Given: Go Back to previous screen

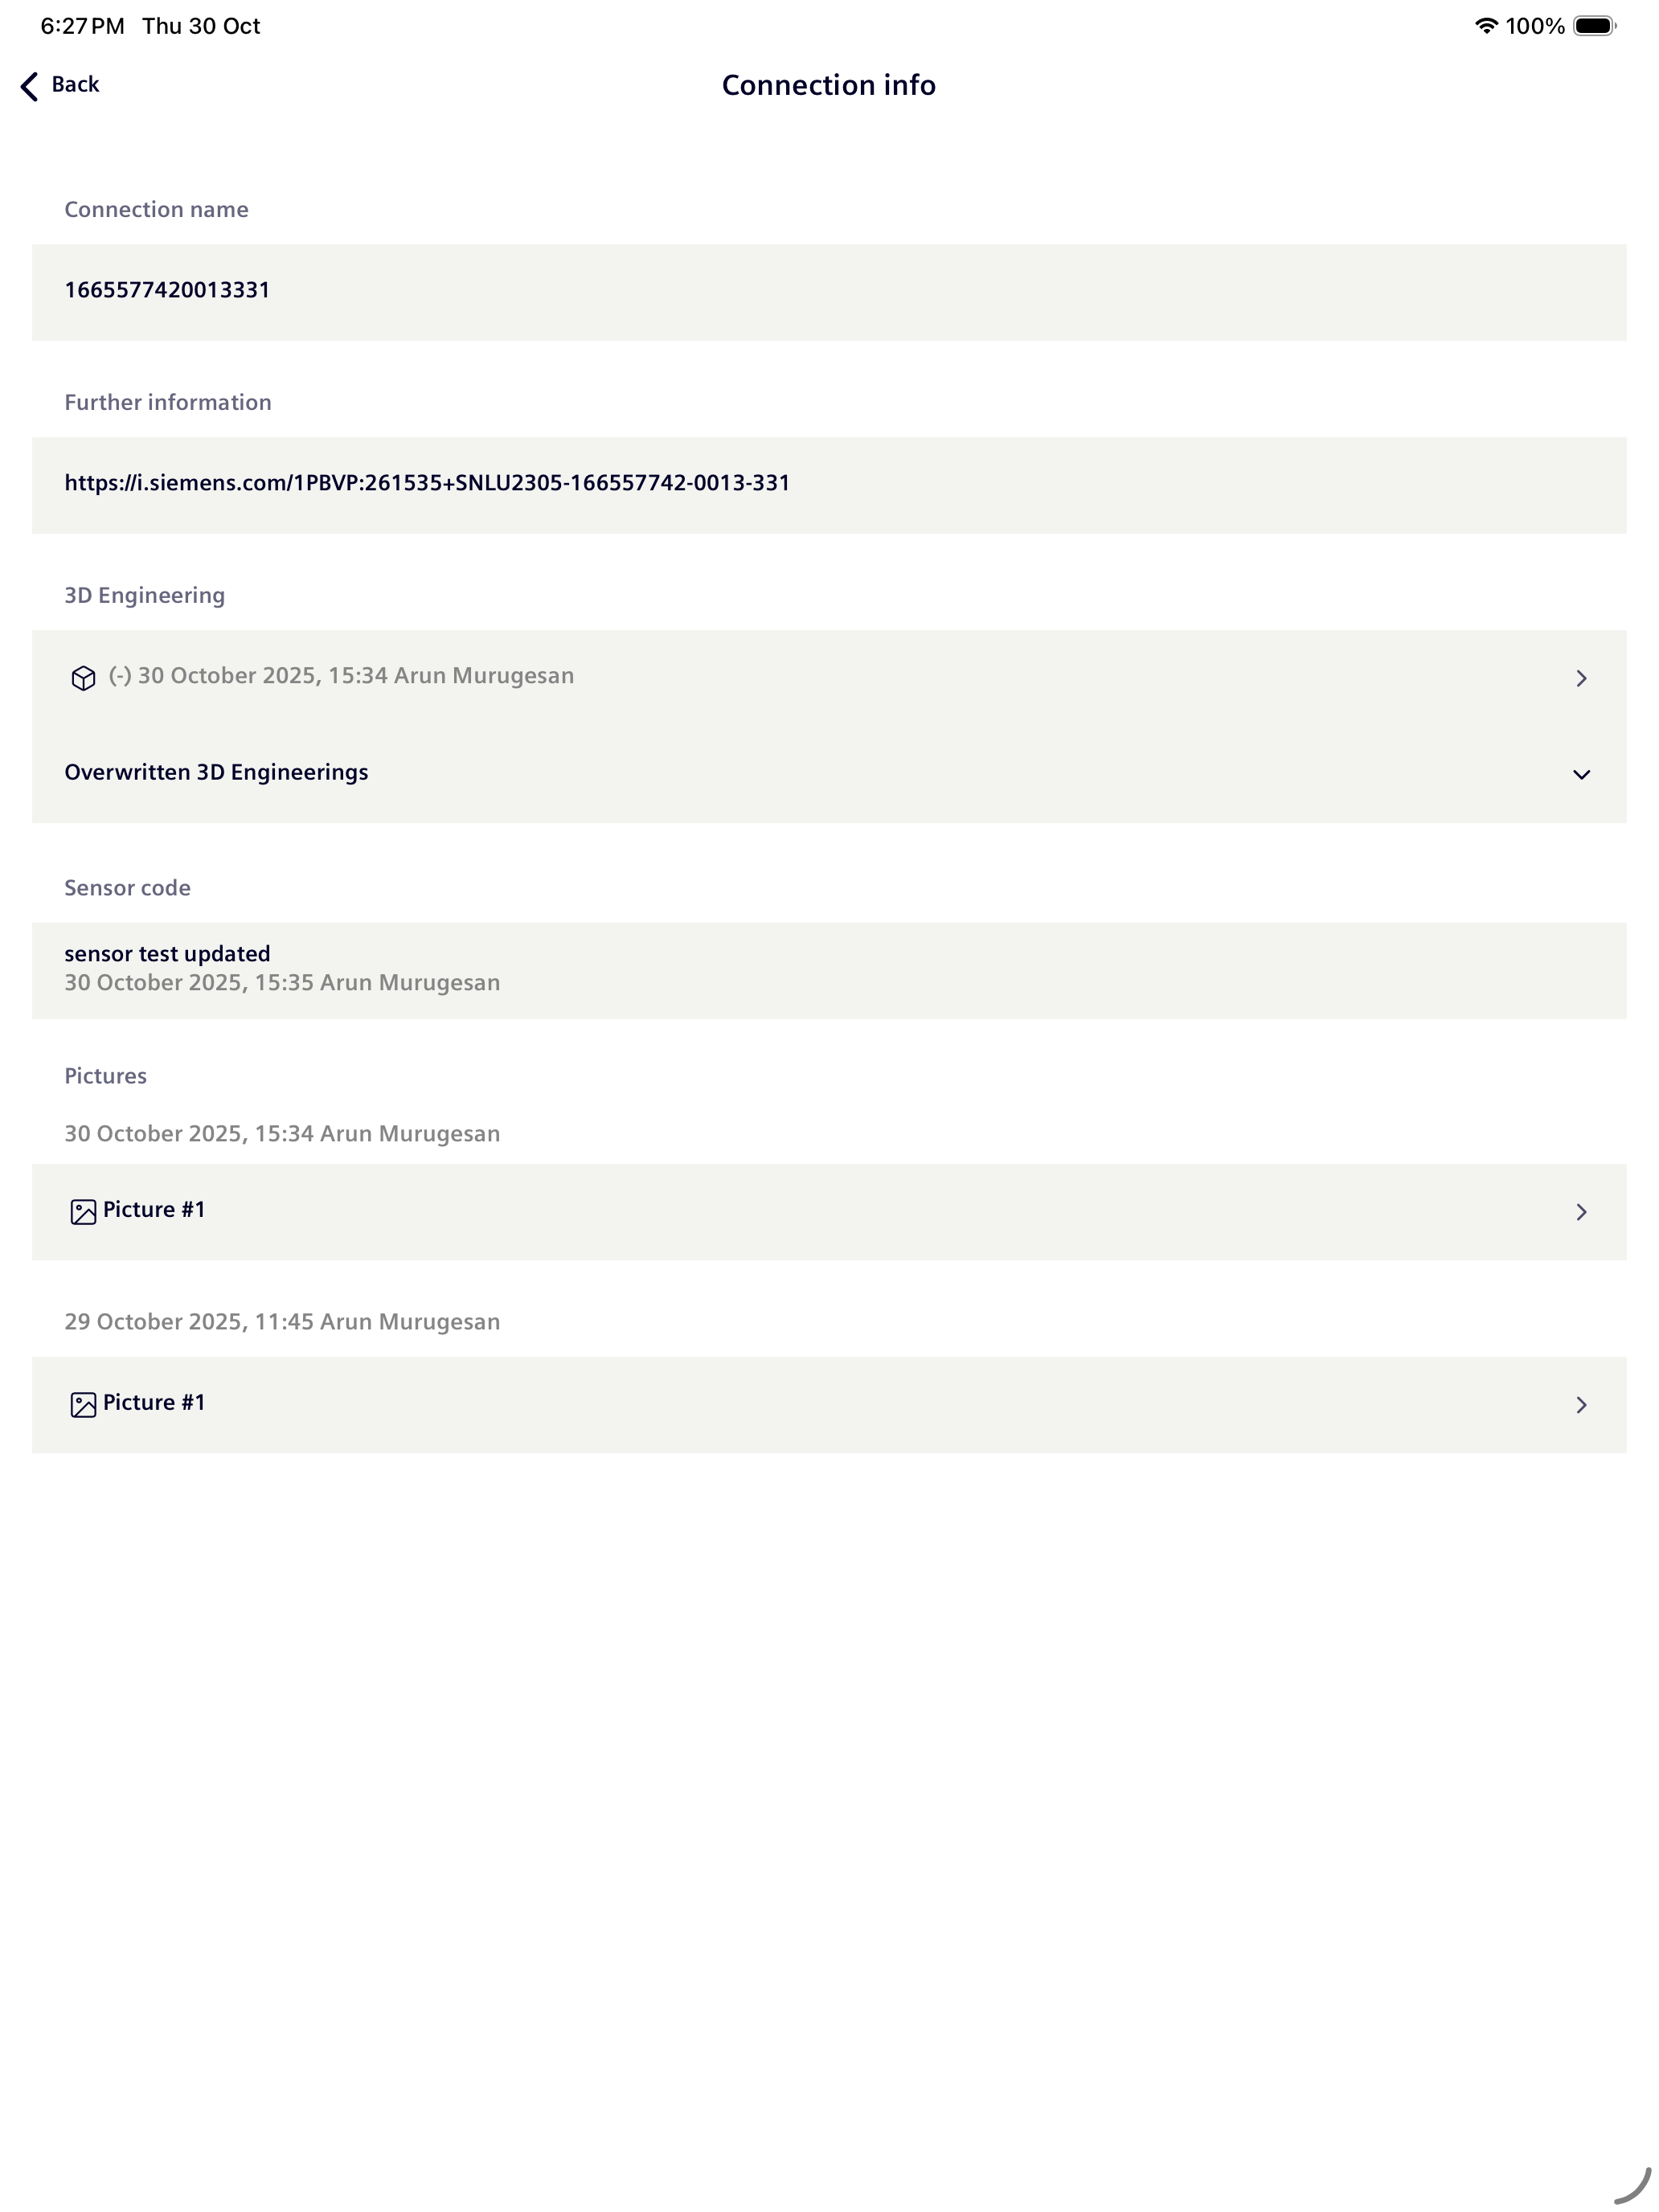Looking at the screenshot, I should tap(60, 85).
